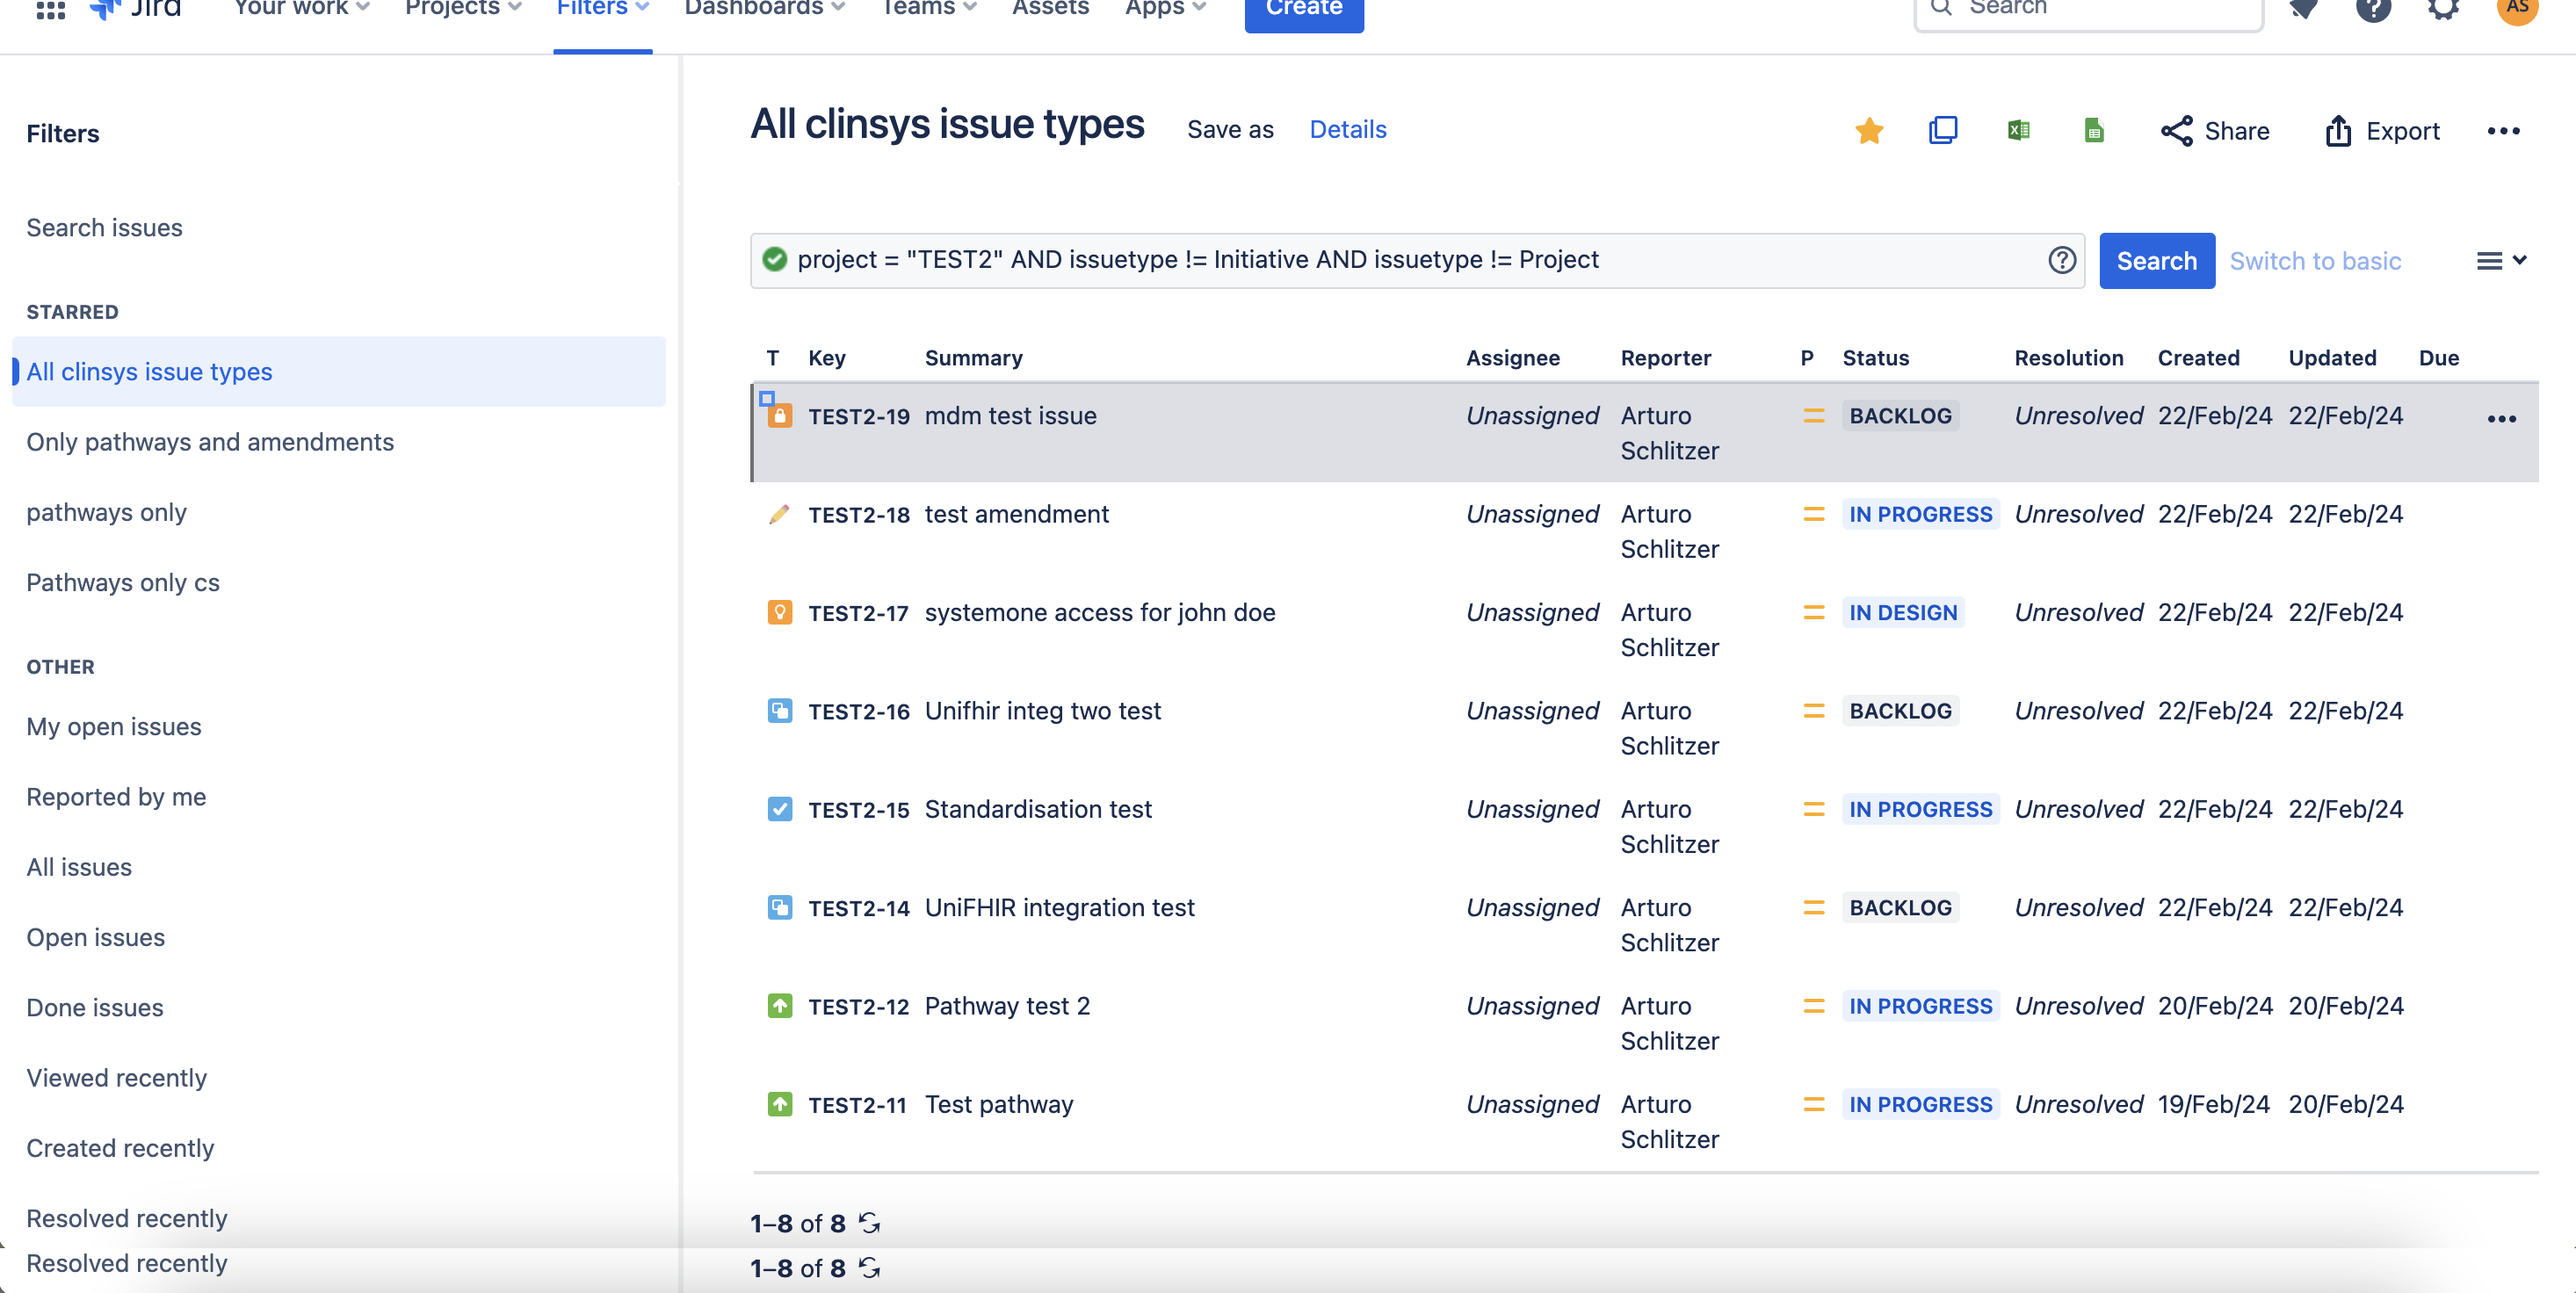Open the help question mark icon
This screenshot has width=2576, height=1293.
[2373, 8]
